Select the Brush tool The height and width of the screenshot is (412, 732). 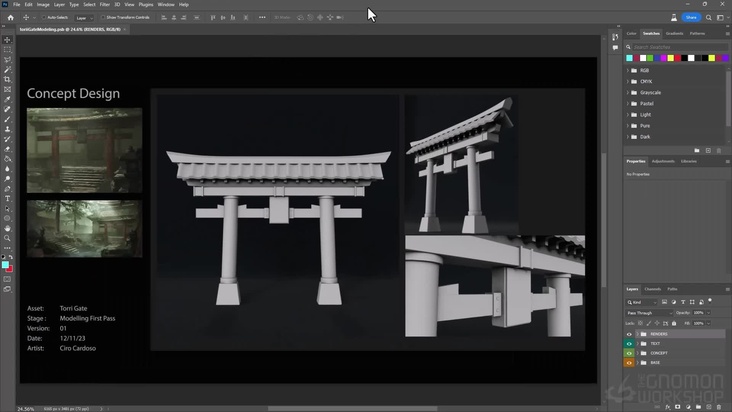click(7, 119)
